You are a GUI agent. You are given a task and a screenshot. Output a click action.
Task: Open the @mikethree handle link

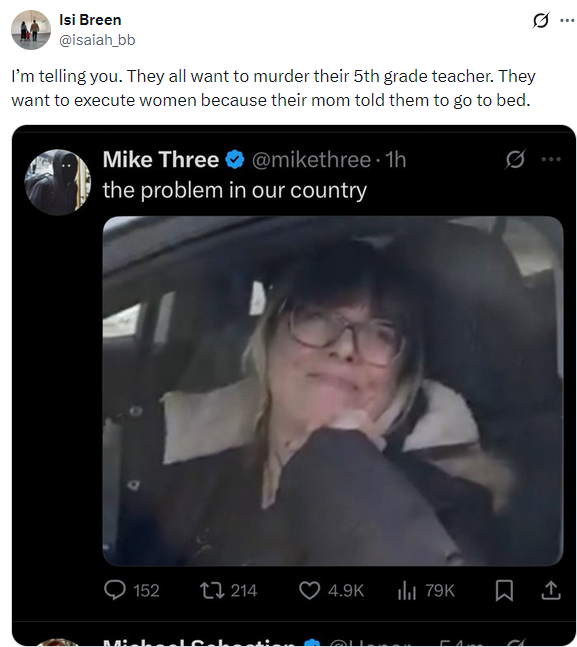311,160
